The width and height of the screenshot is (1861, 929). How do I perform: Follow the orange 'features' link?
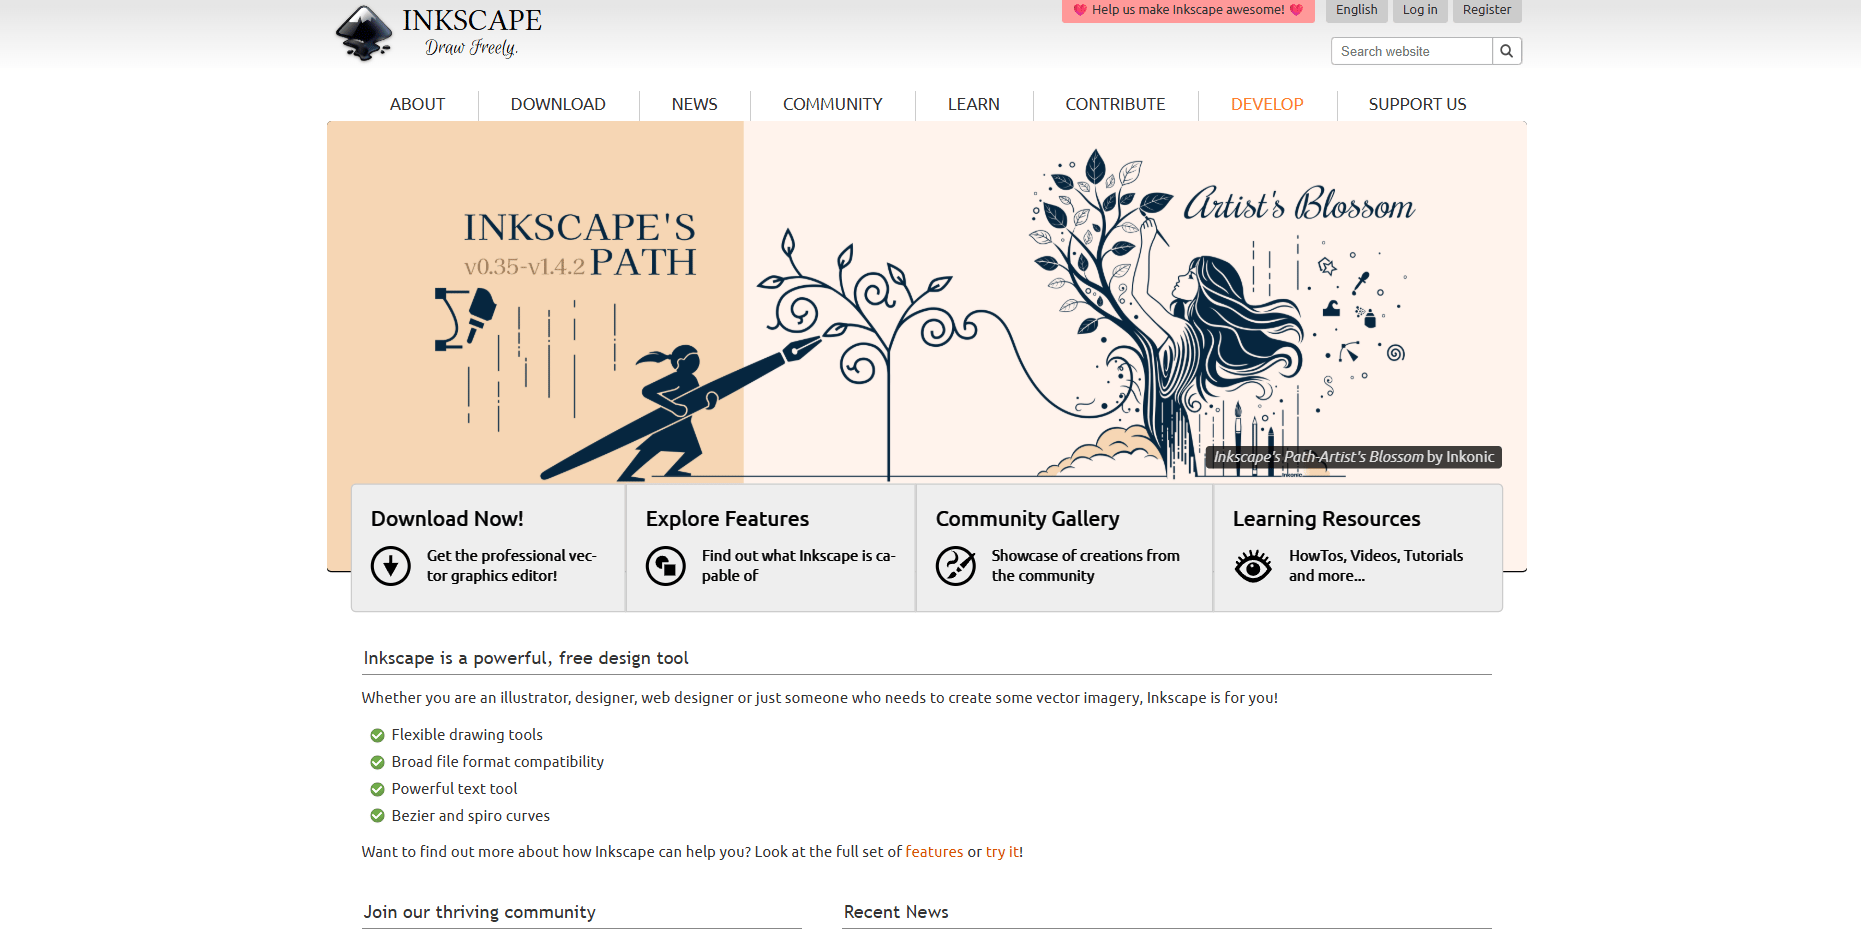pyautogui.click(x=934, y=852)
